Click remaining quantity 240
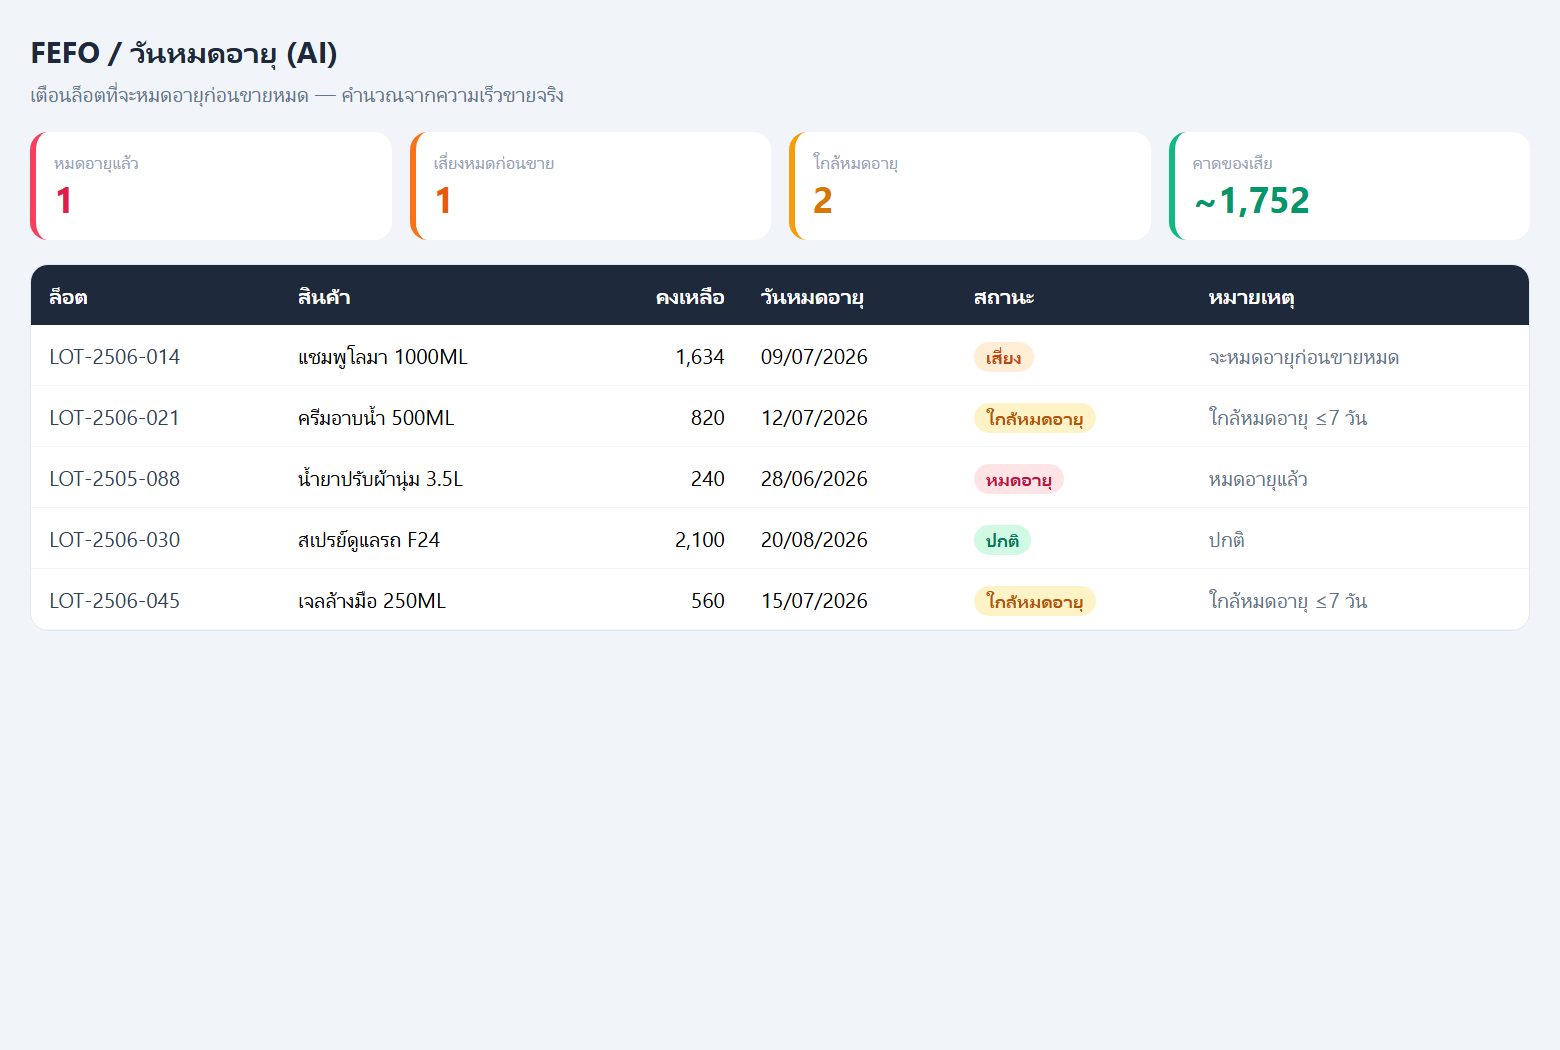1560x1050 pixels. click(708, 479)
